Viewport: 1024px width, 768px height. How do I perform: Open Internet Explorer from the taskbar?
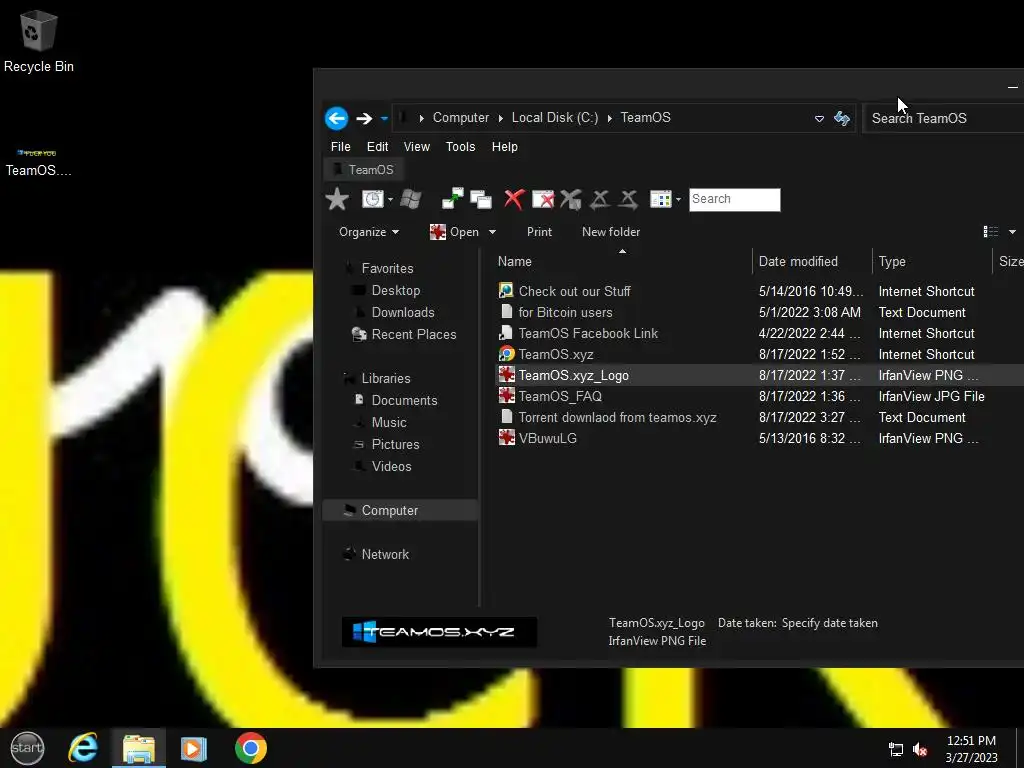tap(83, 748)
